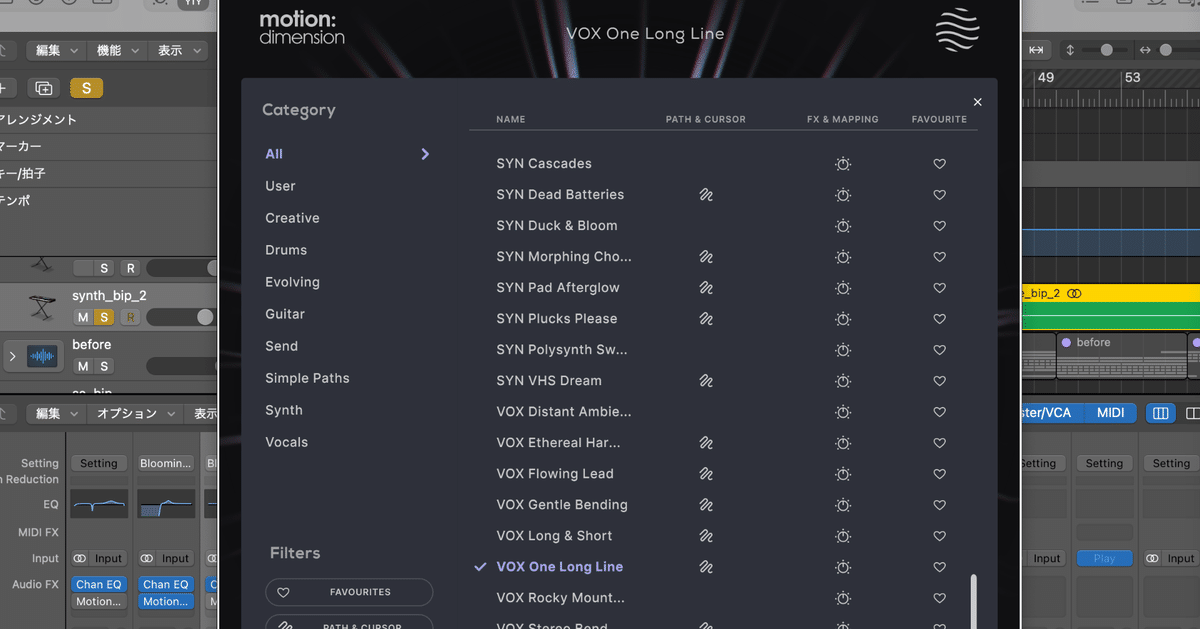Select the Evolving category
This screenshot has height=629, width=1200.
292,282
